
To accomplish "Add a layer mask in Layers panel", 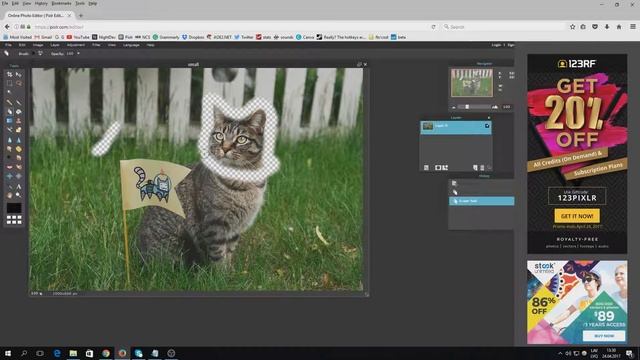I will click(x=438, y=168).
